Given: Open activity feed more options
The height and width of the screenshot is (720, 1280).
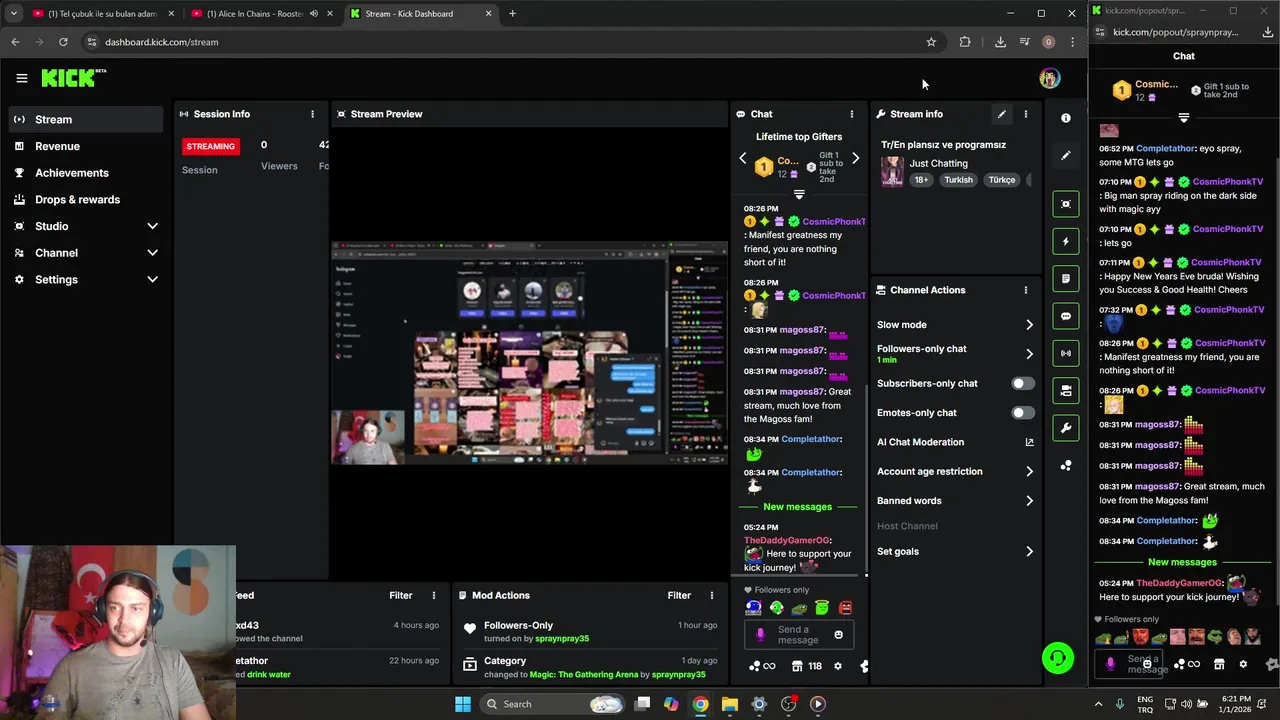Looking at the screenshot, I should [433, 595].
